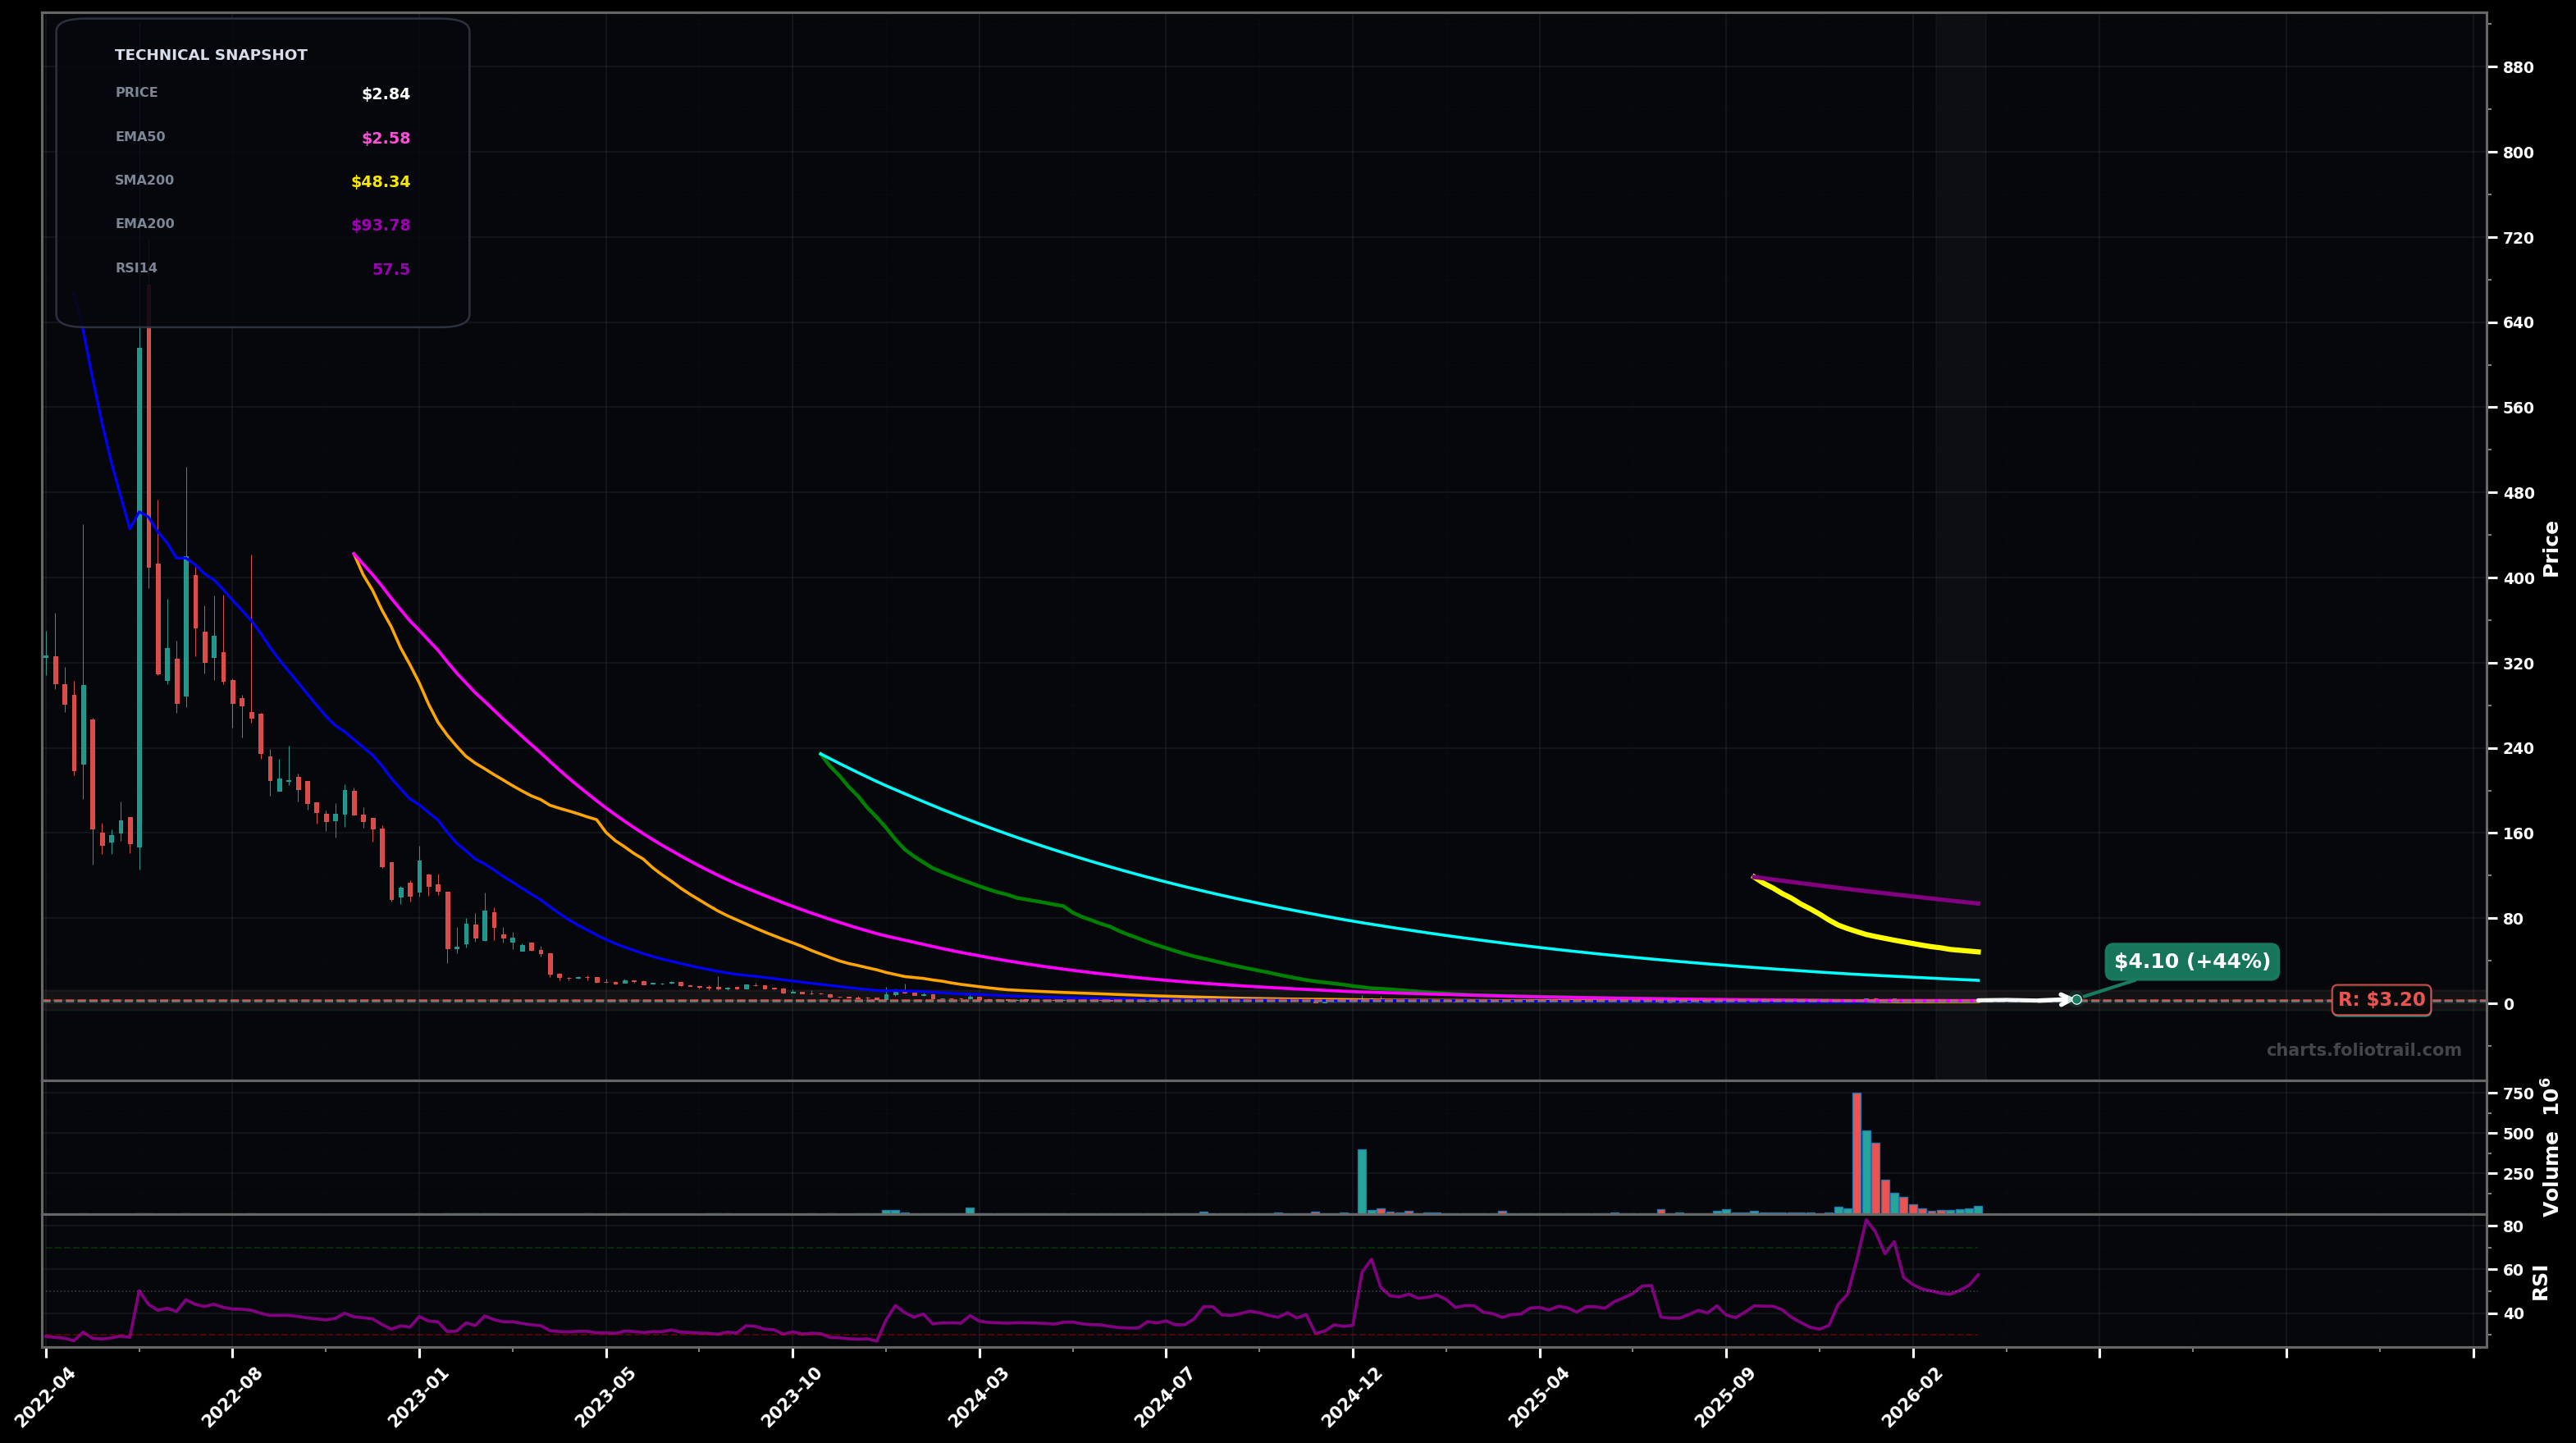
Task: Select the EMA200 label in the snapshot panel
Action: 145,223
